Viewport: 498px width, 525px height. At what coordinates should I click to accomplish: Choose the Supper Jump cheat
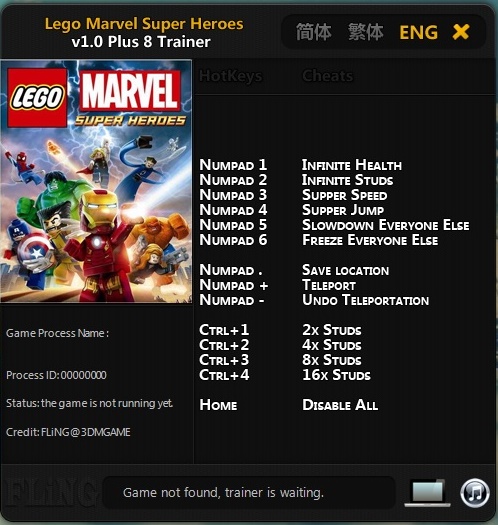[x=343, y=210]
